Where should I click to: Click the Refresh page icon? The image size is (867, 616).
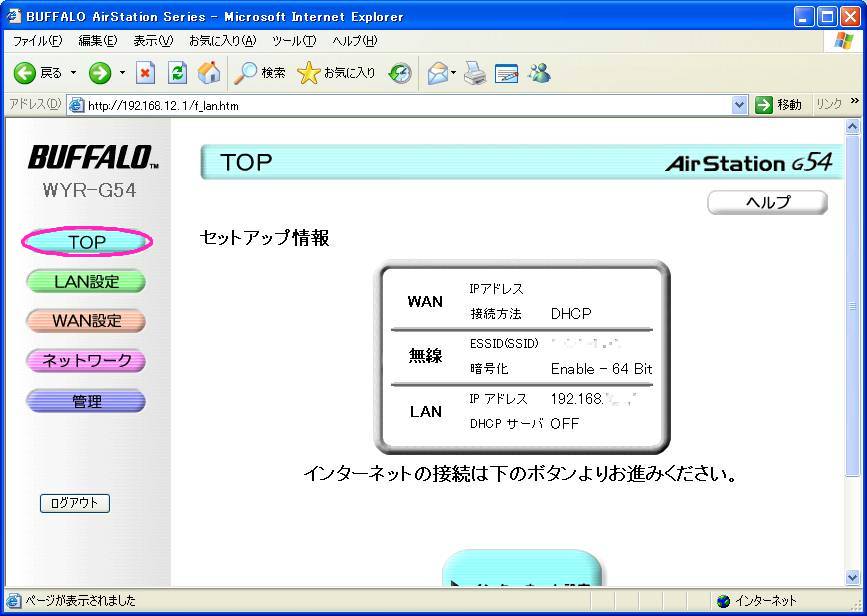point(177,73)
